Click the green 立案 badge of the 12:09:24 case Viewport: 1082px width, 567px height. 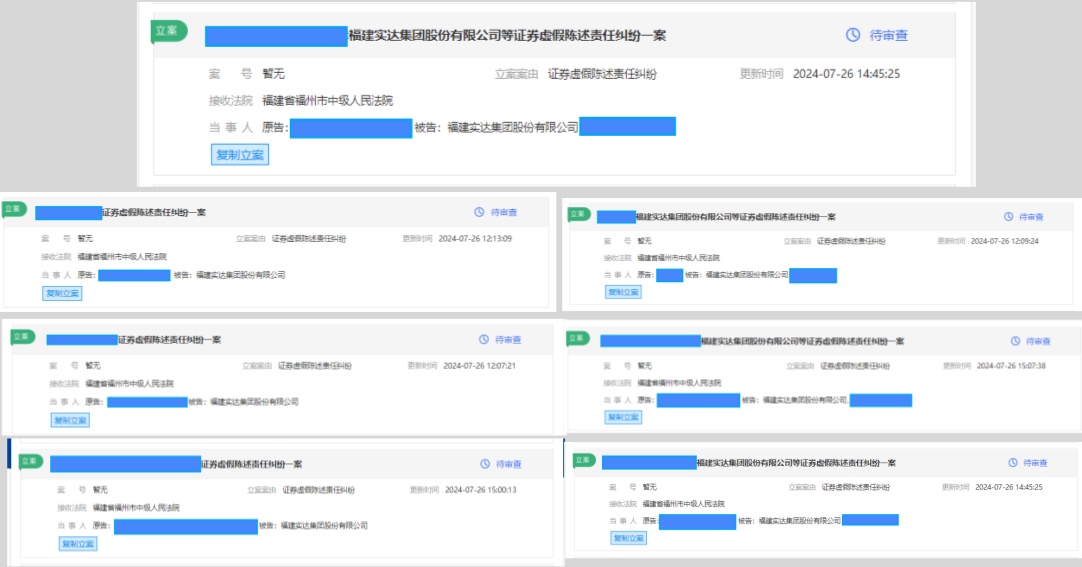click(x=579, y=214)
